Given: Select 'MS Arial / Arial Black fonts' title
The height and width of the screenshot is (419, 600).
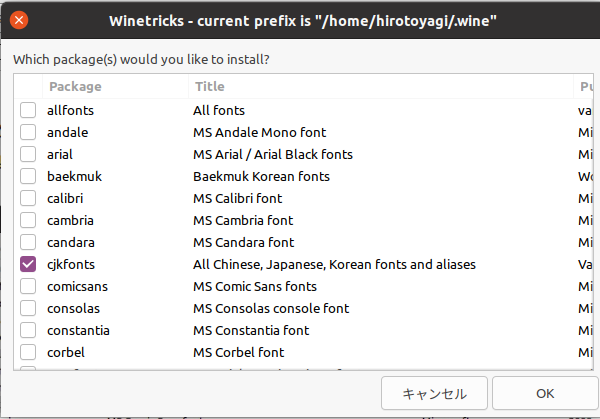Looking at the screenshot, I should click(273, 155).
